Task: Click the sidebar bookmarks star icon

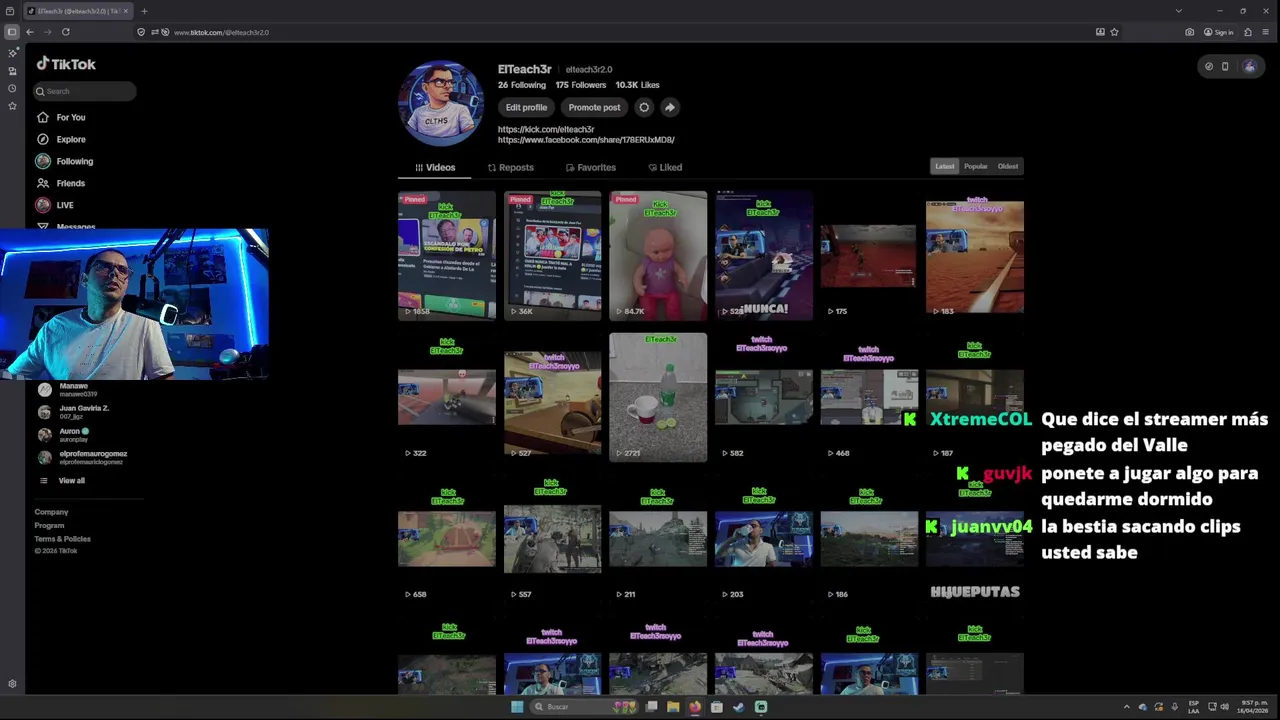Action: pyautogui.click(x=12, y=105)
